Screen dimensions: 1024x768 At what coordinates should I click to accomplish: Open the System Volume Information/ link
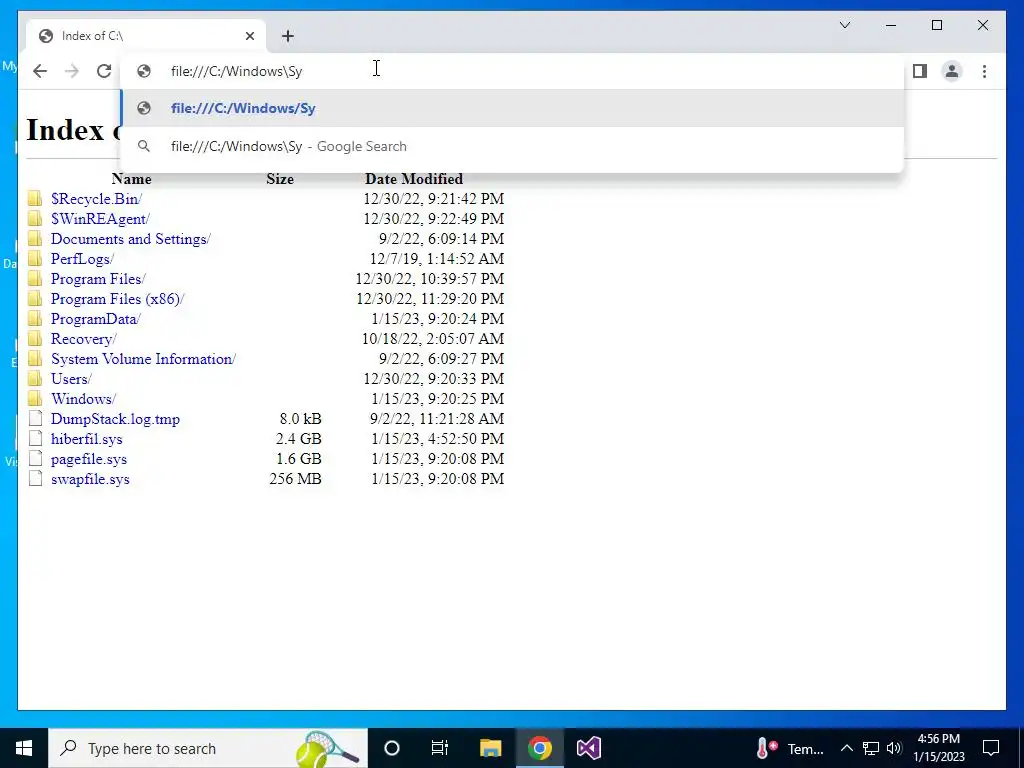click(143, 359)
